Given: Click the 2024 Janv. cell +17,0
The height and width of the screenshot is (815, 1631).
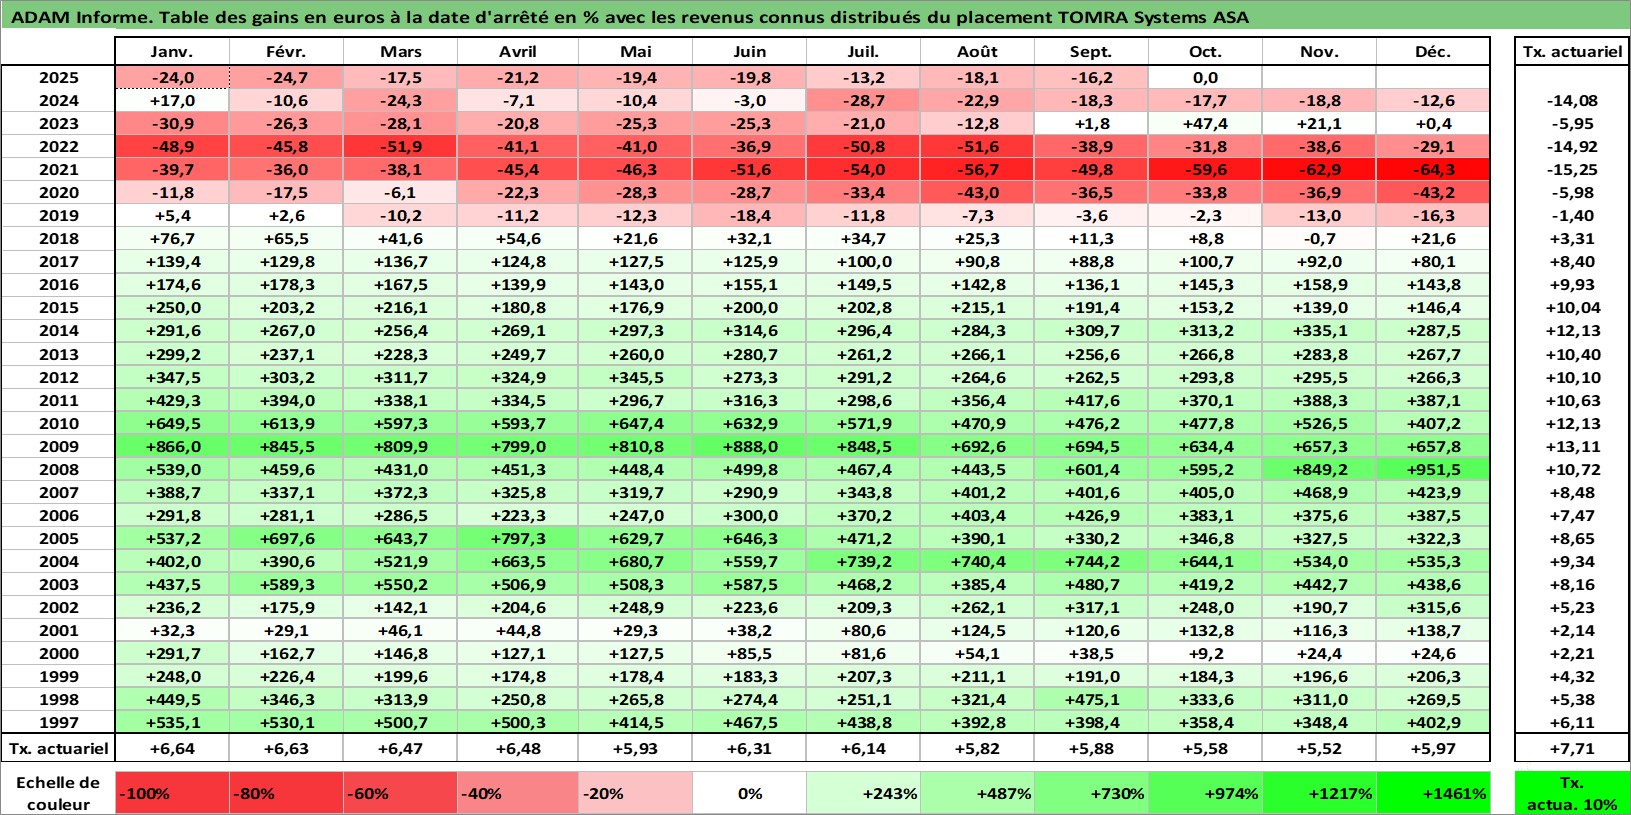Looking at the screenshot, I should click(x=172, y=100).
